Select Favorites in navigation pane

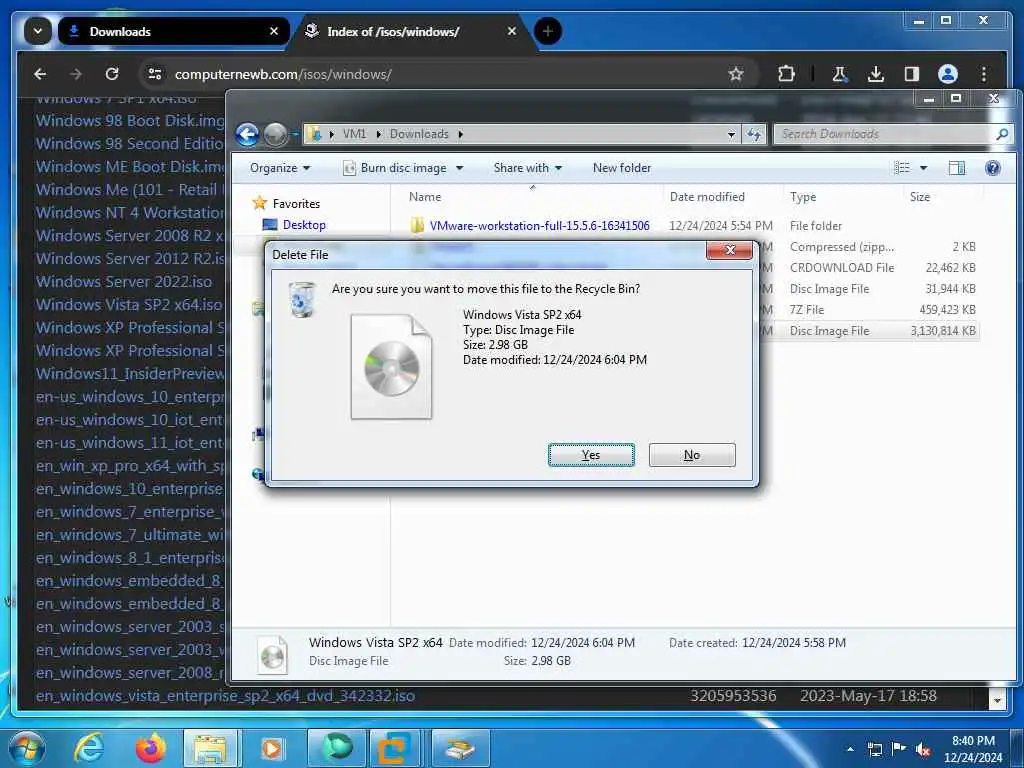coord(296,204)
